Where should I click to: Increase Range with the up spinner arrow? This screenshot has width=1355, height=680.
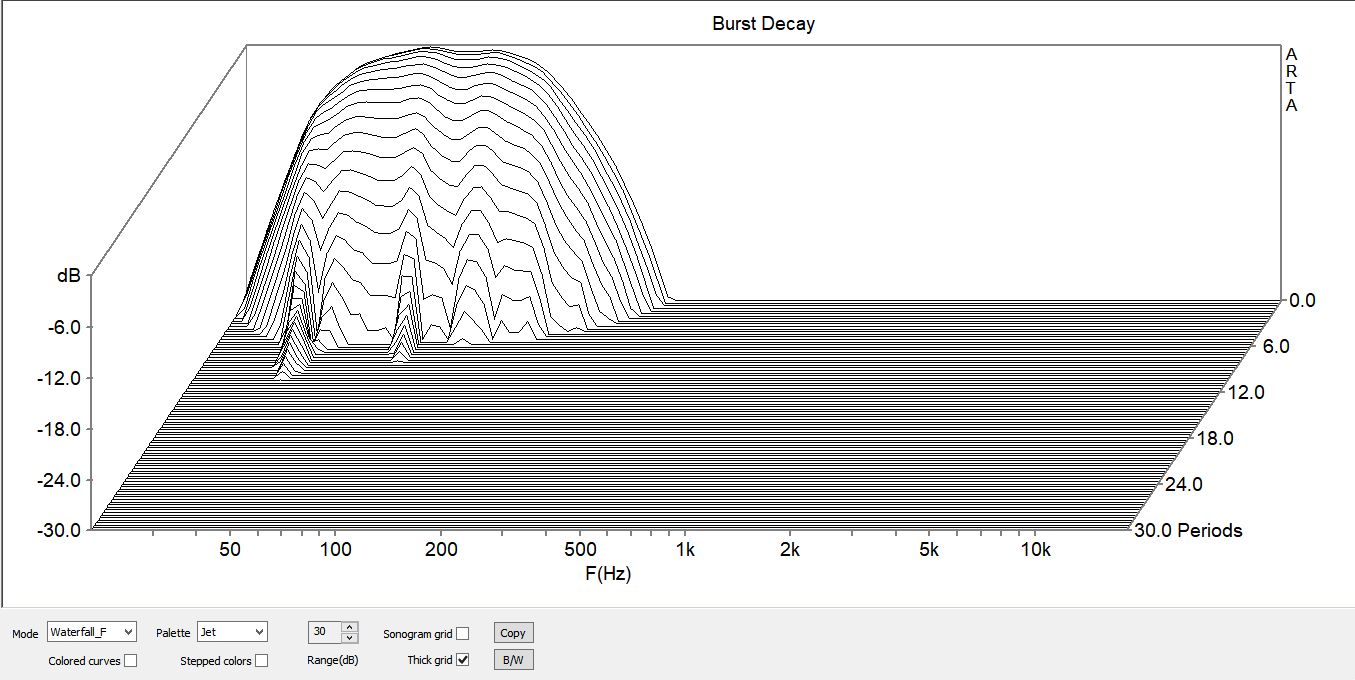pyautogui.click(x=349, y=627)
